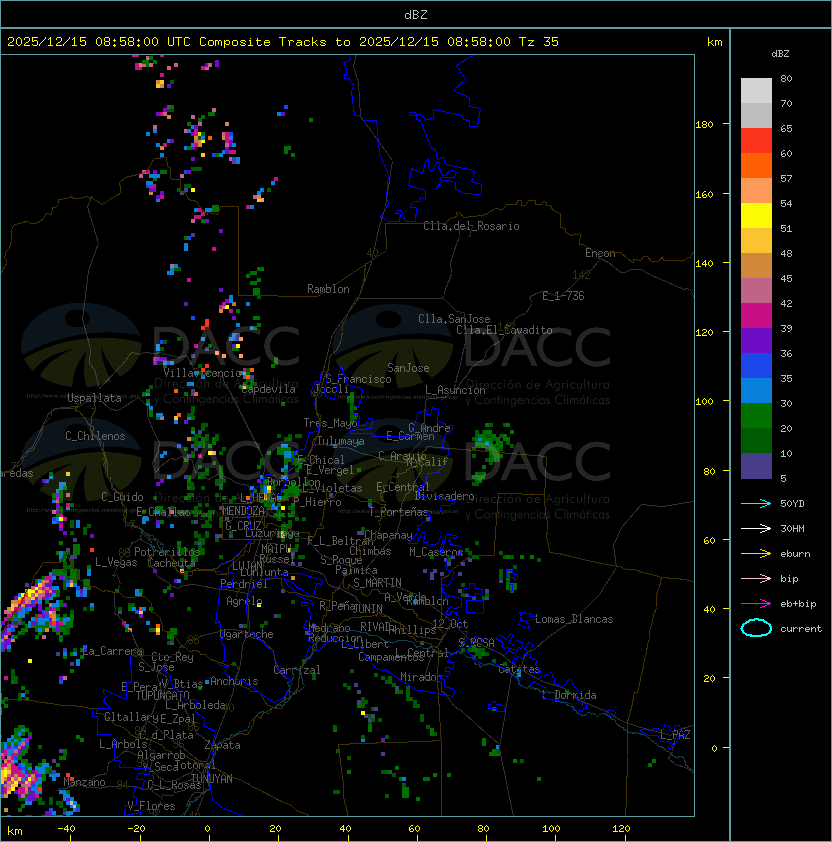Image resolution: width=832 pixels, height=842 pixels.
Task: Click the 'L_PAZ' label at east edge
Action: click(675, 735)
